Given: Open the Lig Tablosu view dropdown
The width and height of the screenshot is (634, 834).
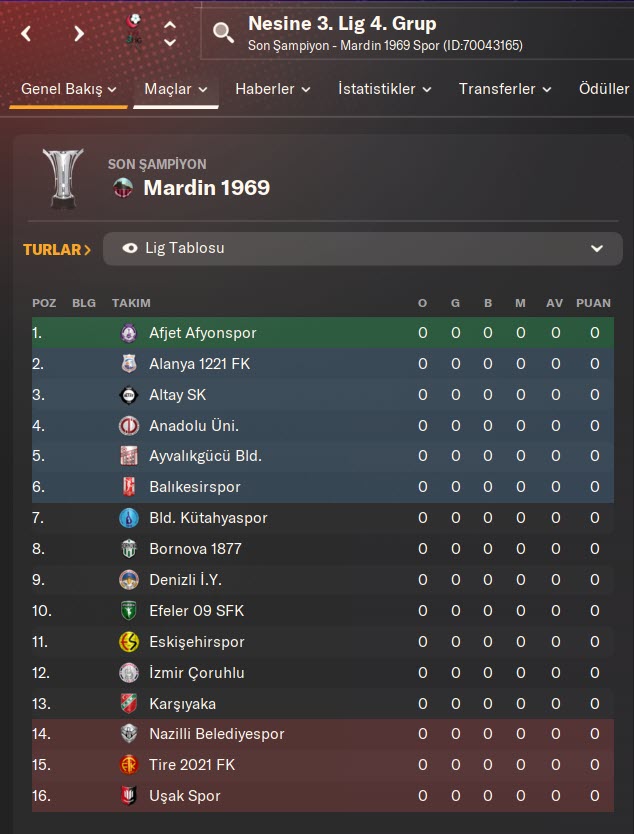Looking at the screenshot, I should click(362, 249).
